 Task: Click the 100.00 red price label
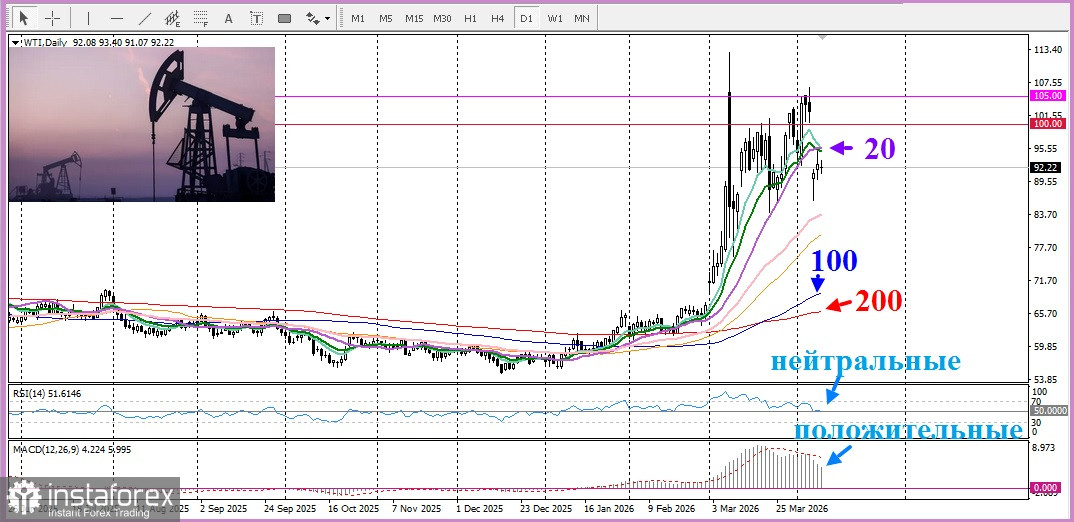(1048, 124)
